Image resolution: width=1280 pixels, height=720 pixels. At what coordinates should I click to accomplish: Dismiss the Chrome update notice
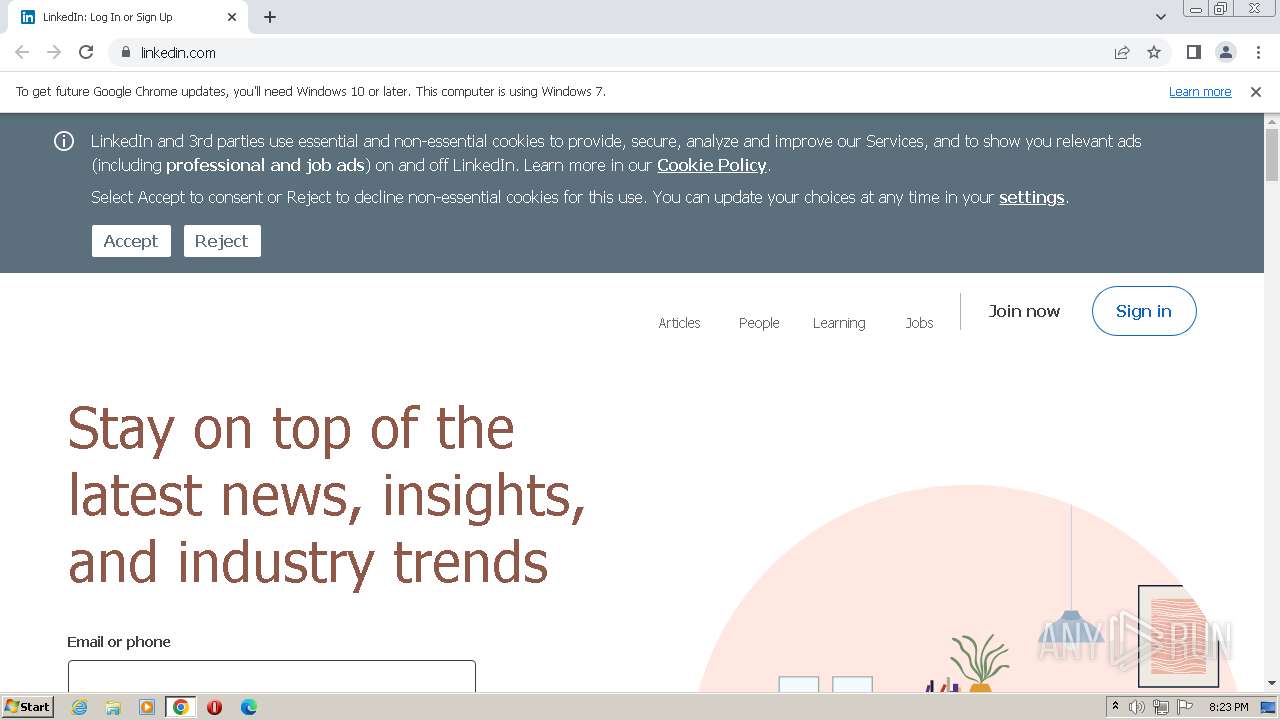tap(1256, 92)
